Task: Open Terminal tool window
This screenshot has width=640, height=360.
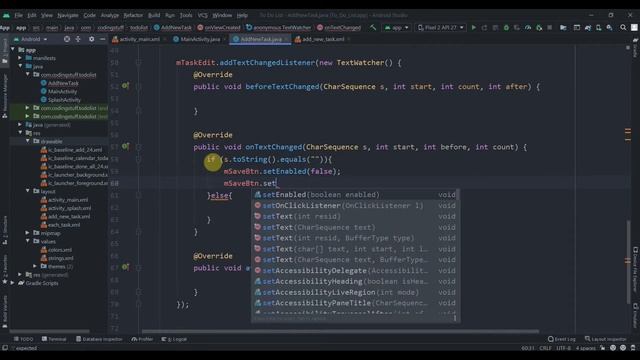Action: pyautogui.click(x=54, y=339)
